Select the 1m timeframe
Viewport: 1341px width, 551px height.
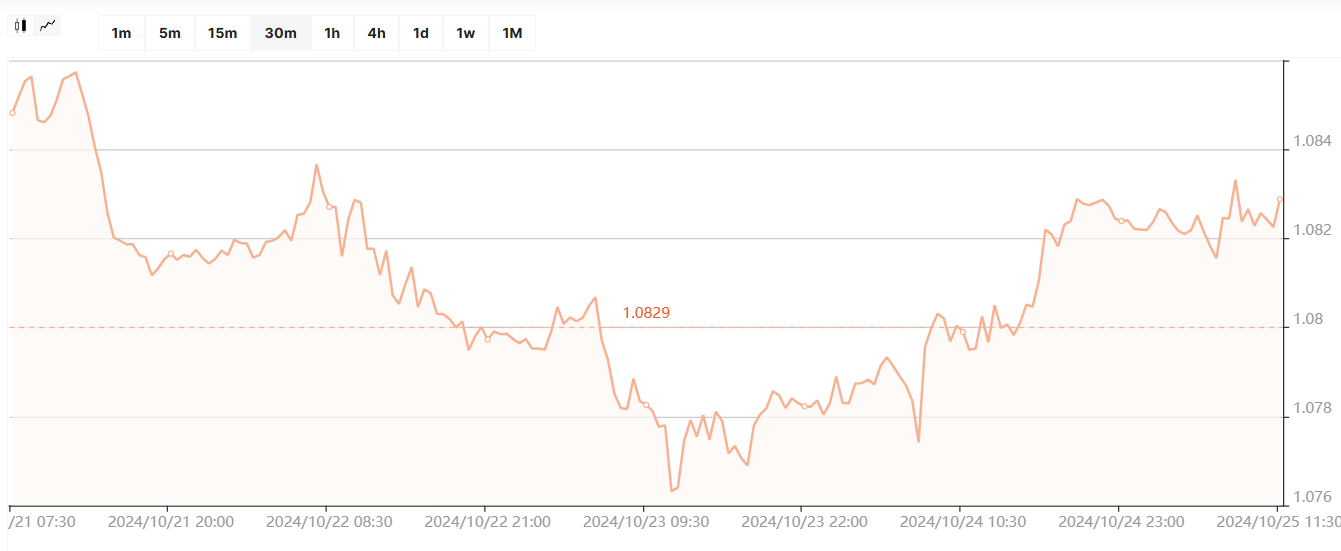click(x=121, y=33)
